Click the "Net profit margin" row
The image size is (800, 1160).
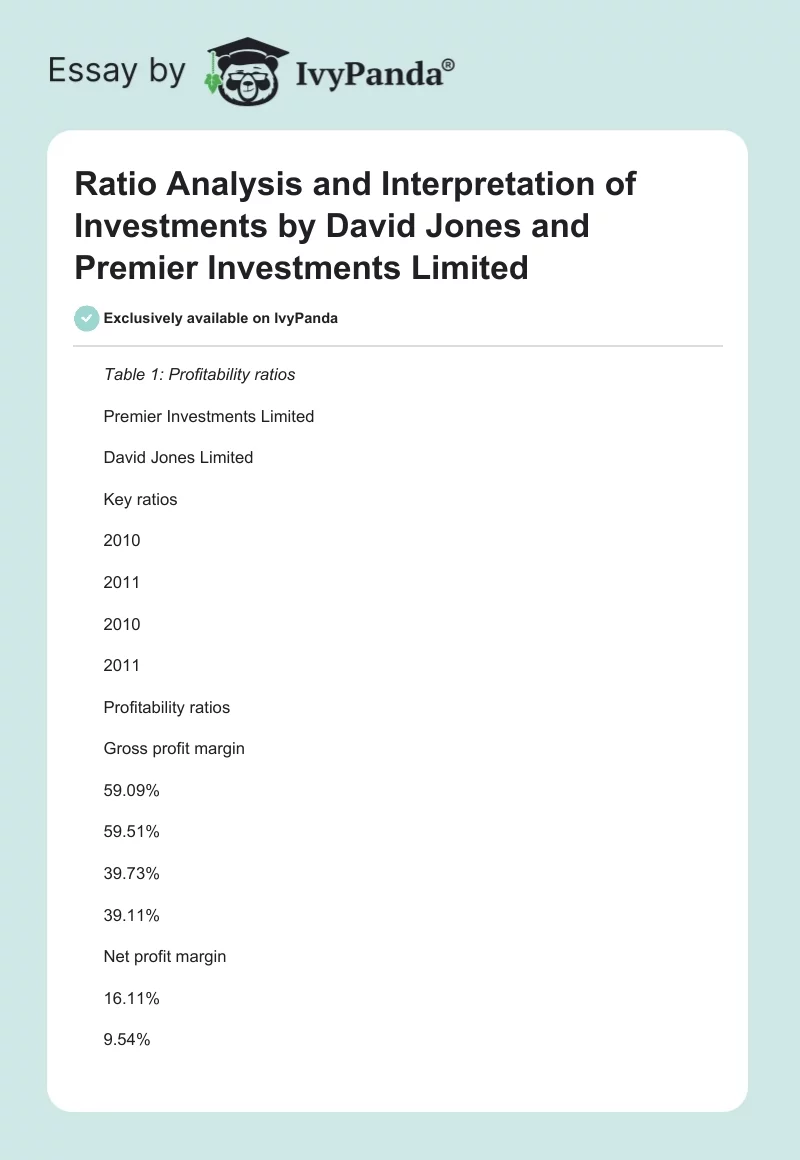tap(165, 956)
